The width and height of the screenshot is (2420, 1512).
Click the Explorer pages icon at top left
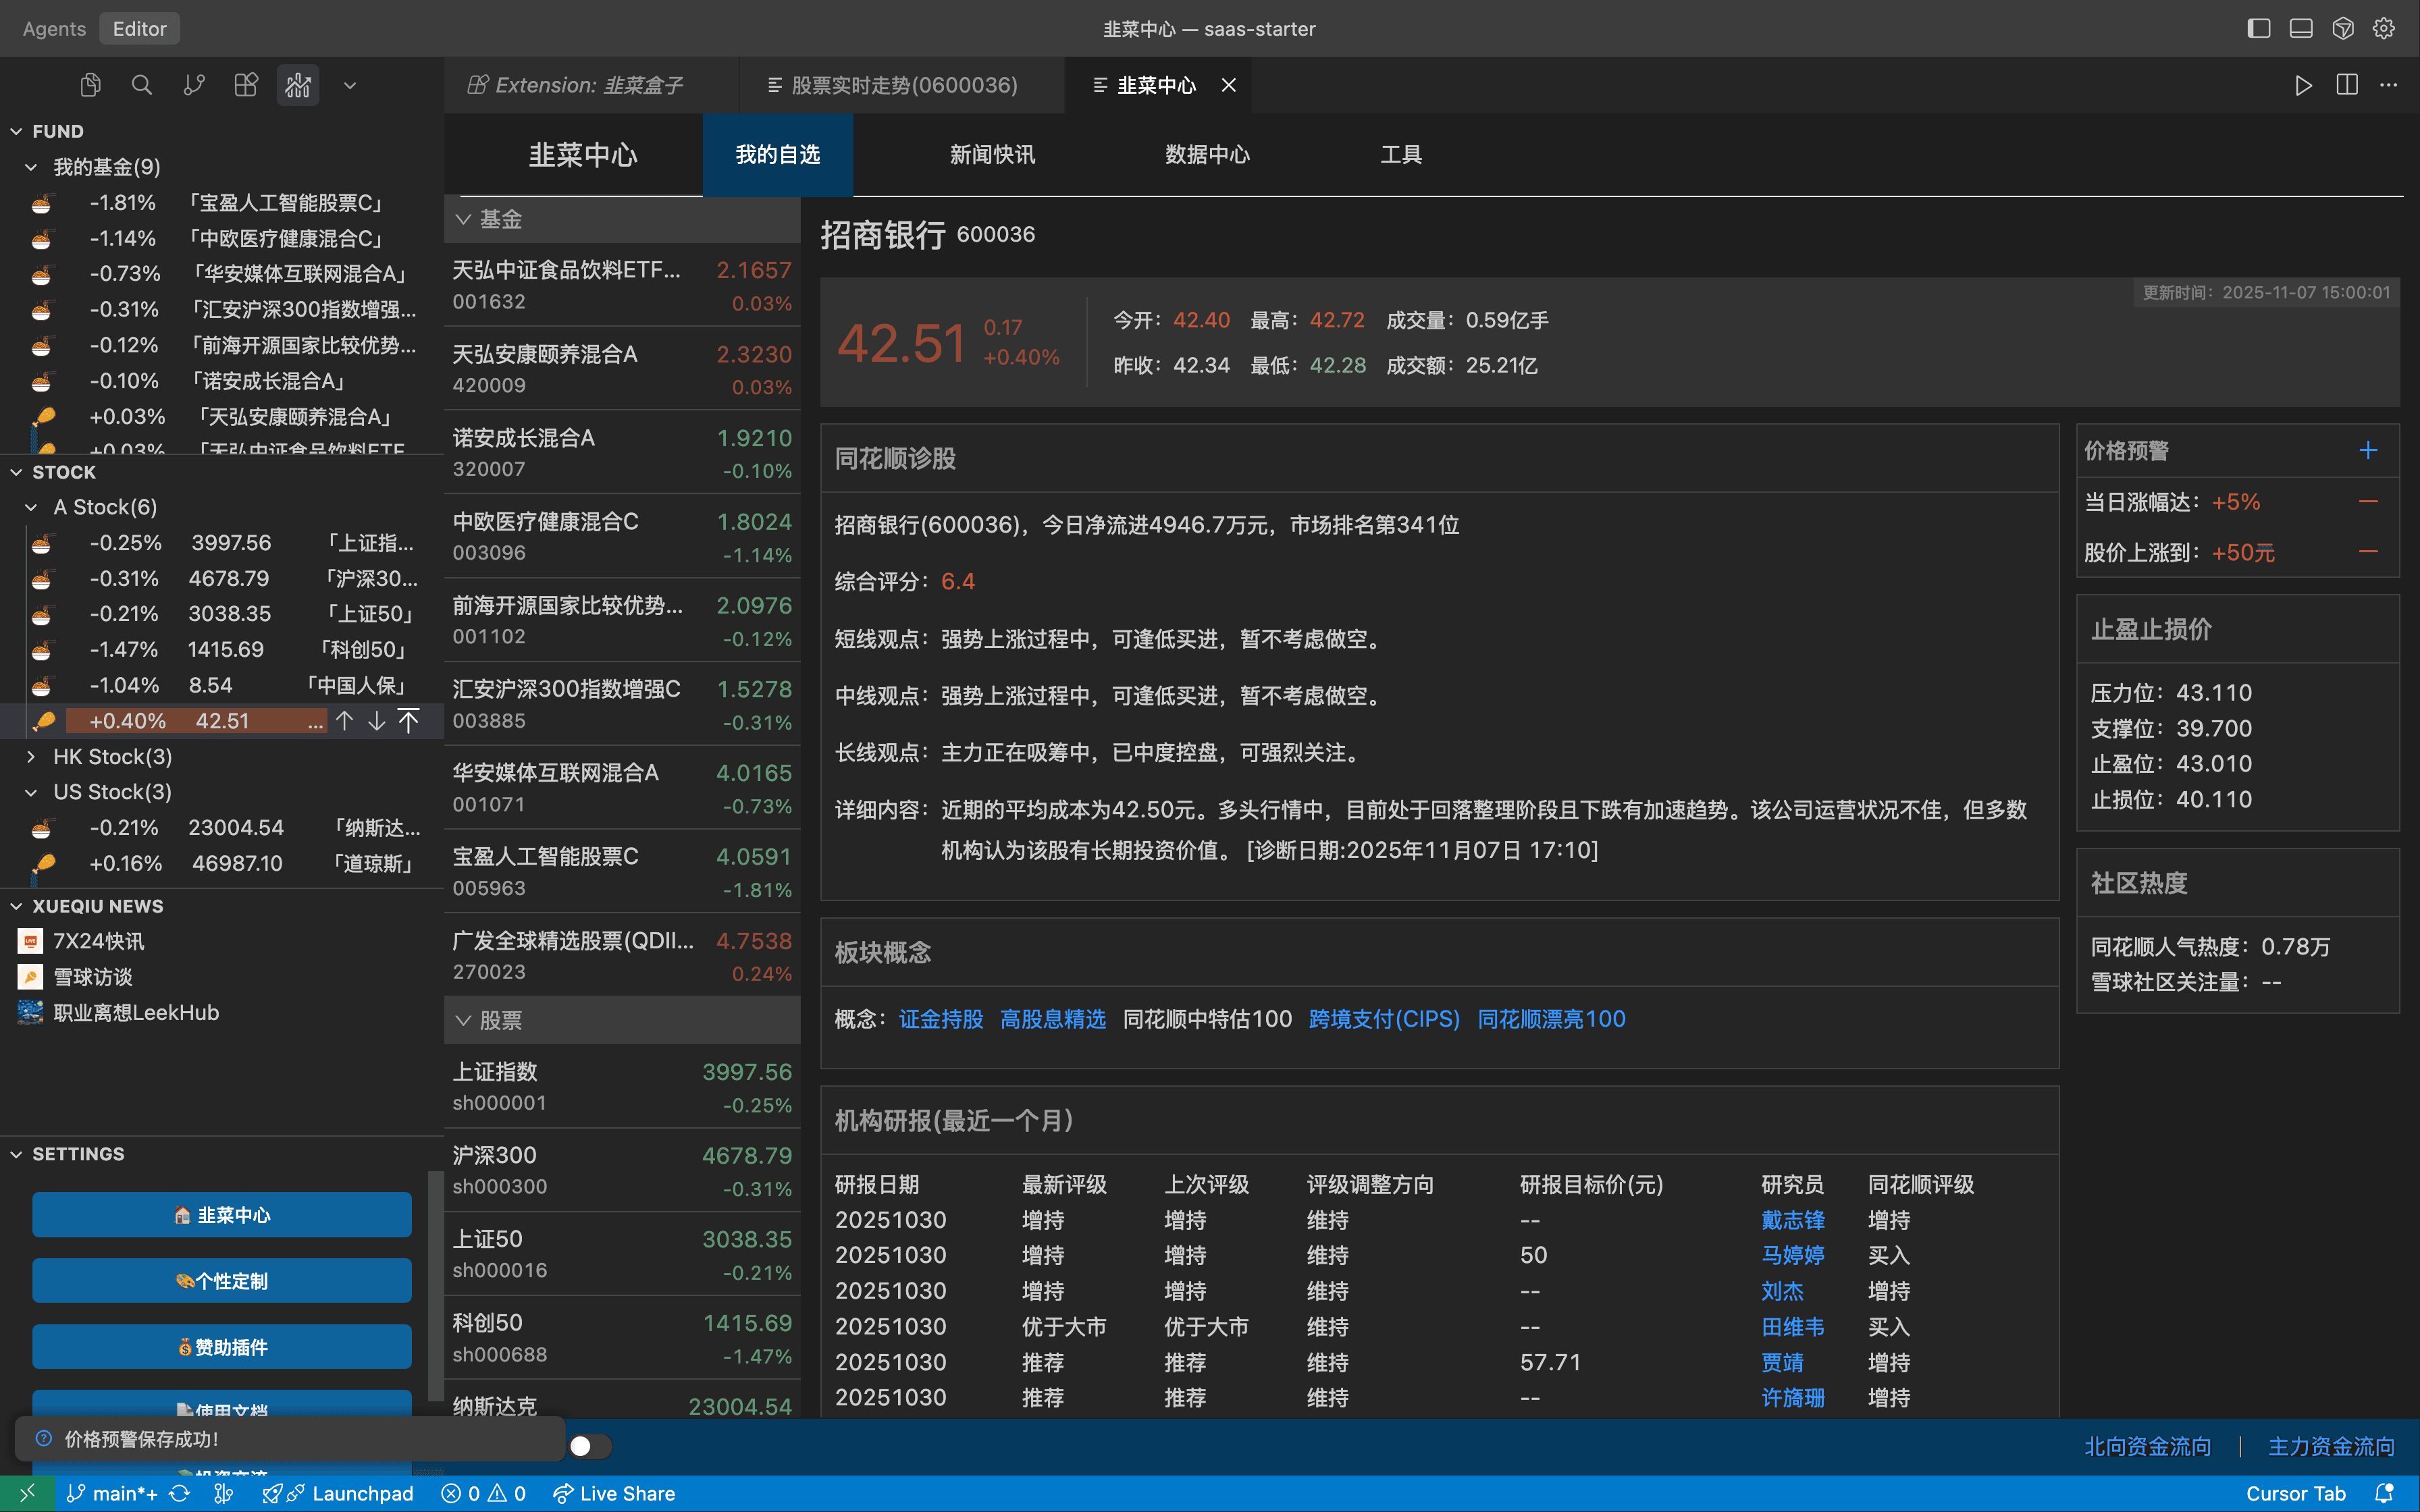click(x=90, y=85)
